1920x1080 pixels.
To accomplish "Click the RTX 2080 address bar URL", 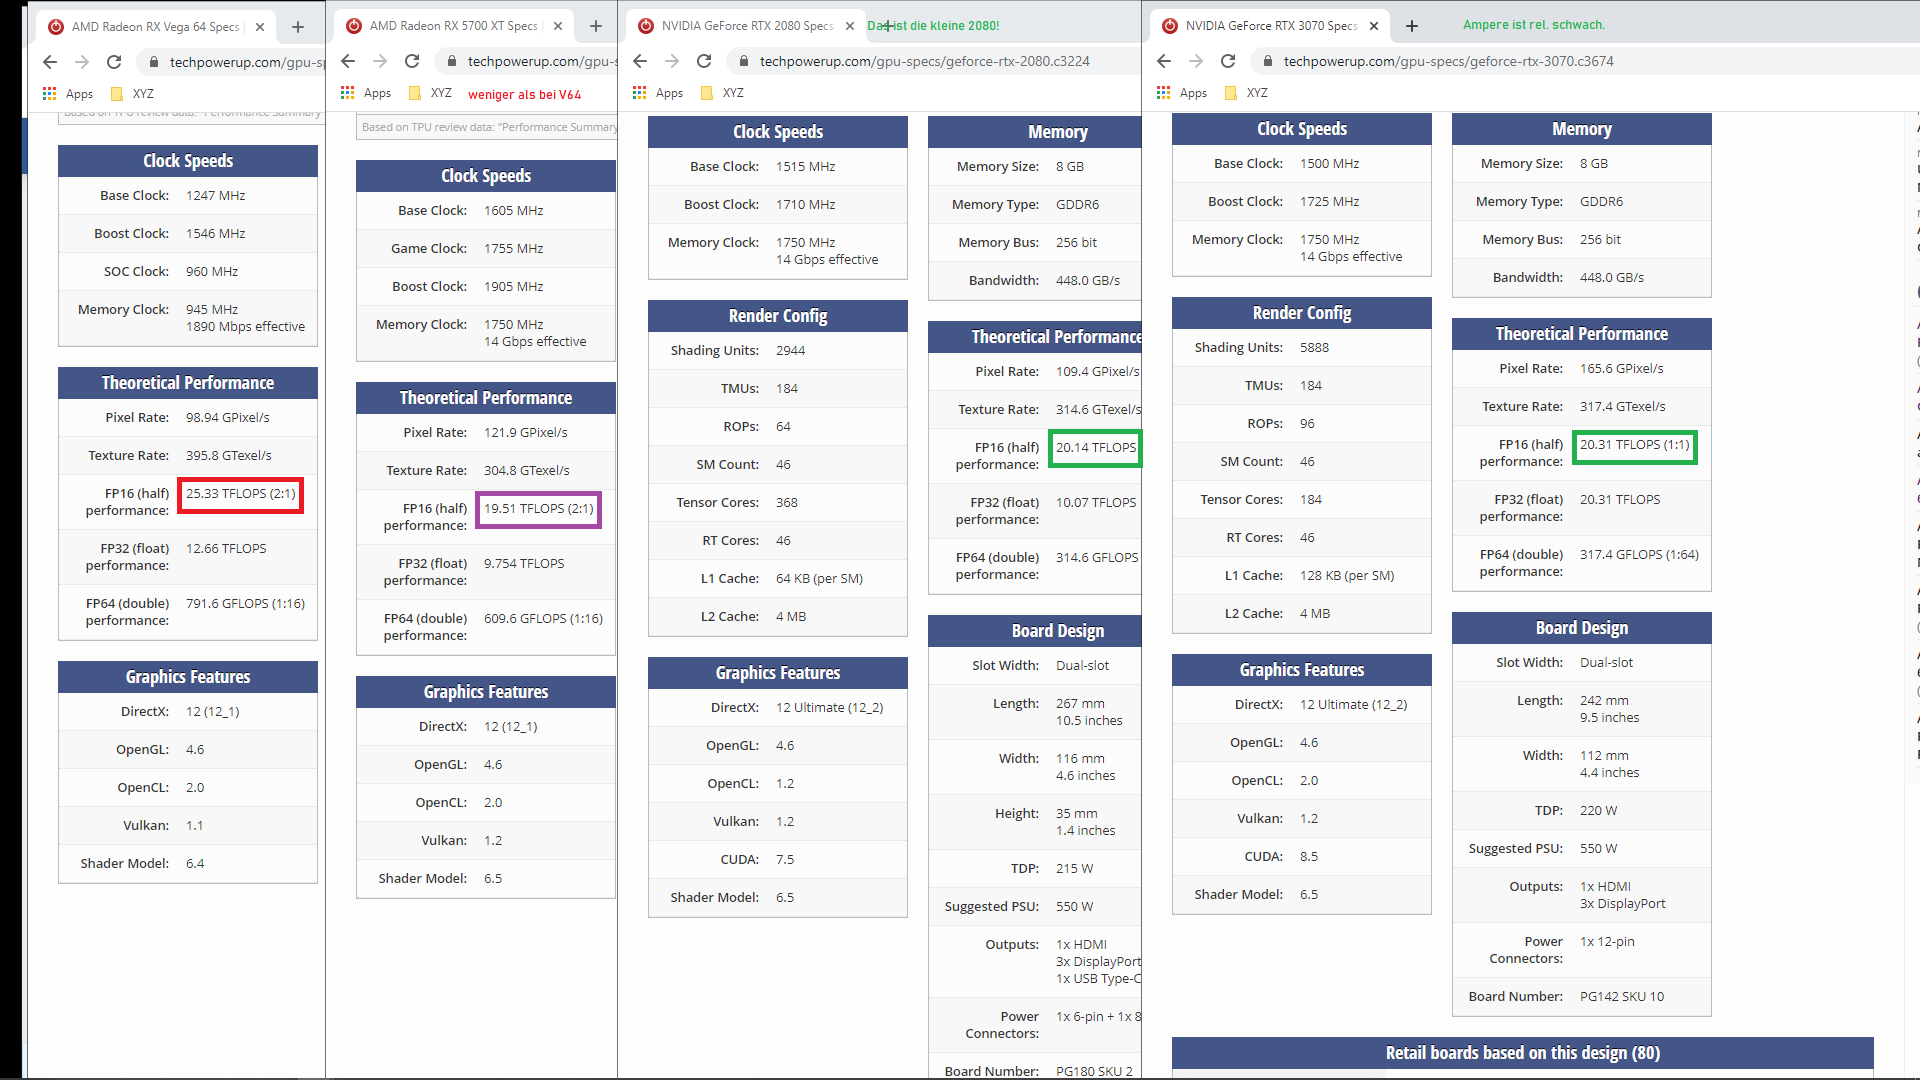I will click(x=924, y=61).
